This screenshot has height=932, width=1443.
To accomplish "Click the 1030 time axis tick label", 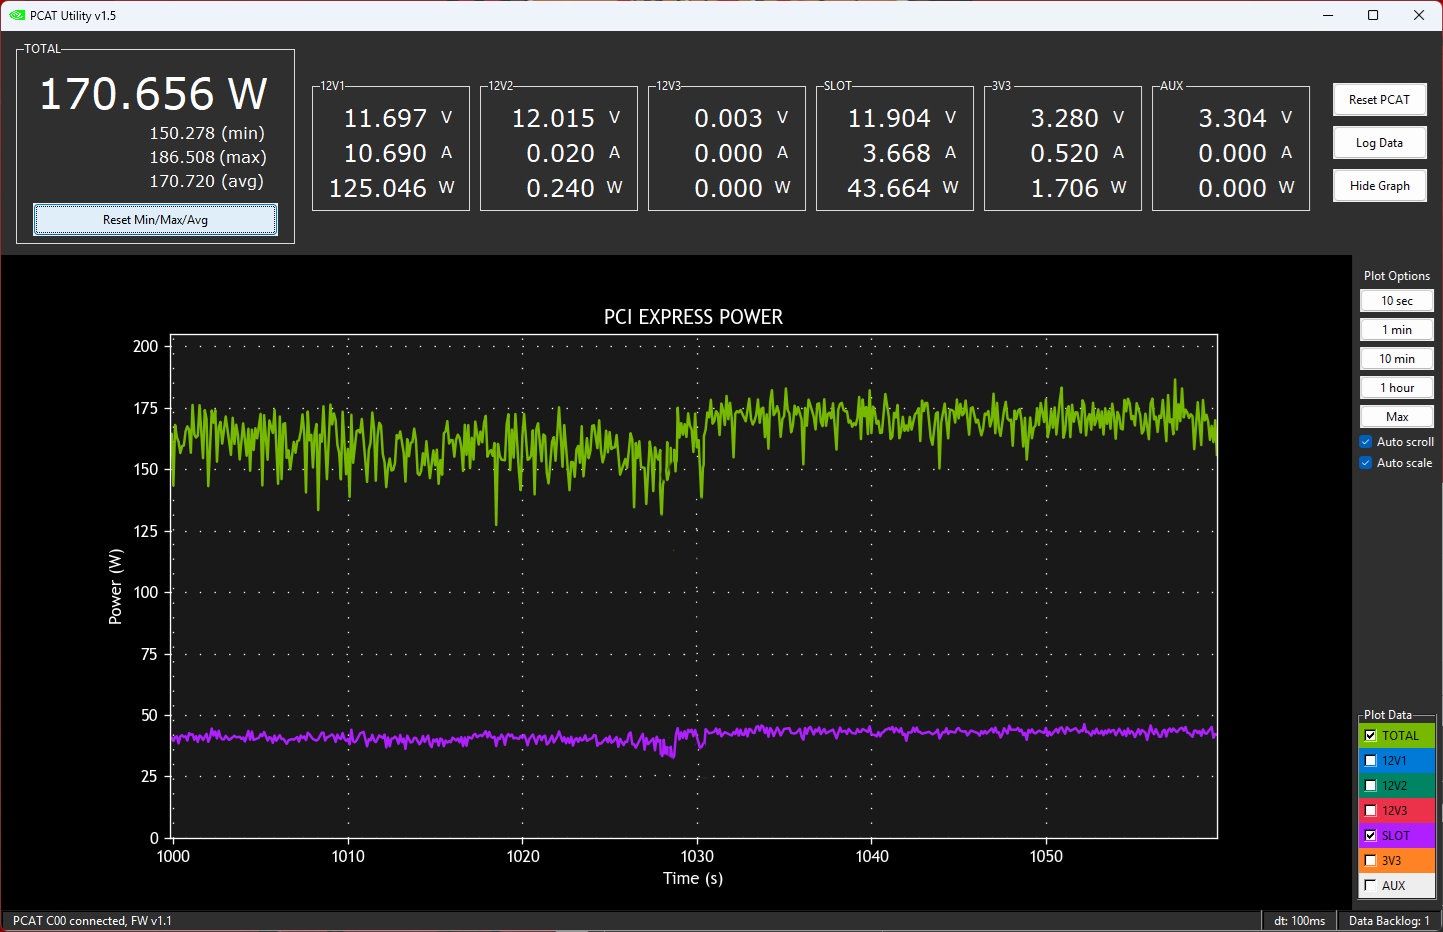I will click(697, 856).
